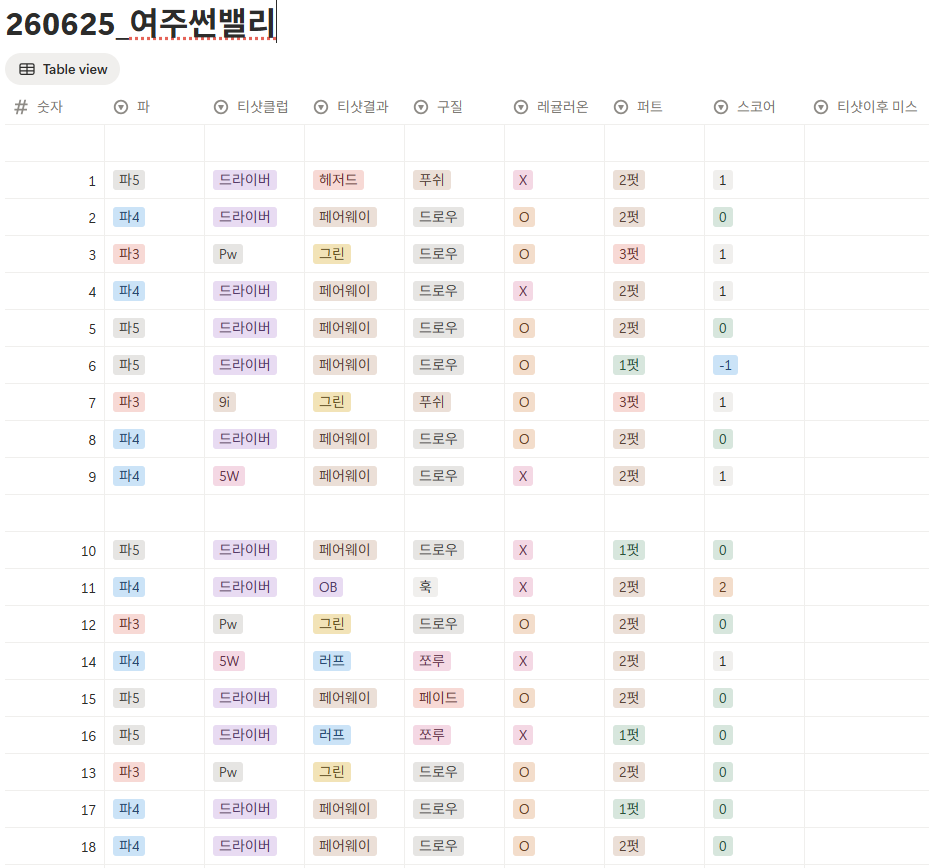Click the O 레귤러온 tag in row 2
Image resolution: width=929 pixels, height=868 pixels.
[524, 217]
